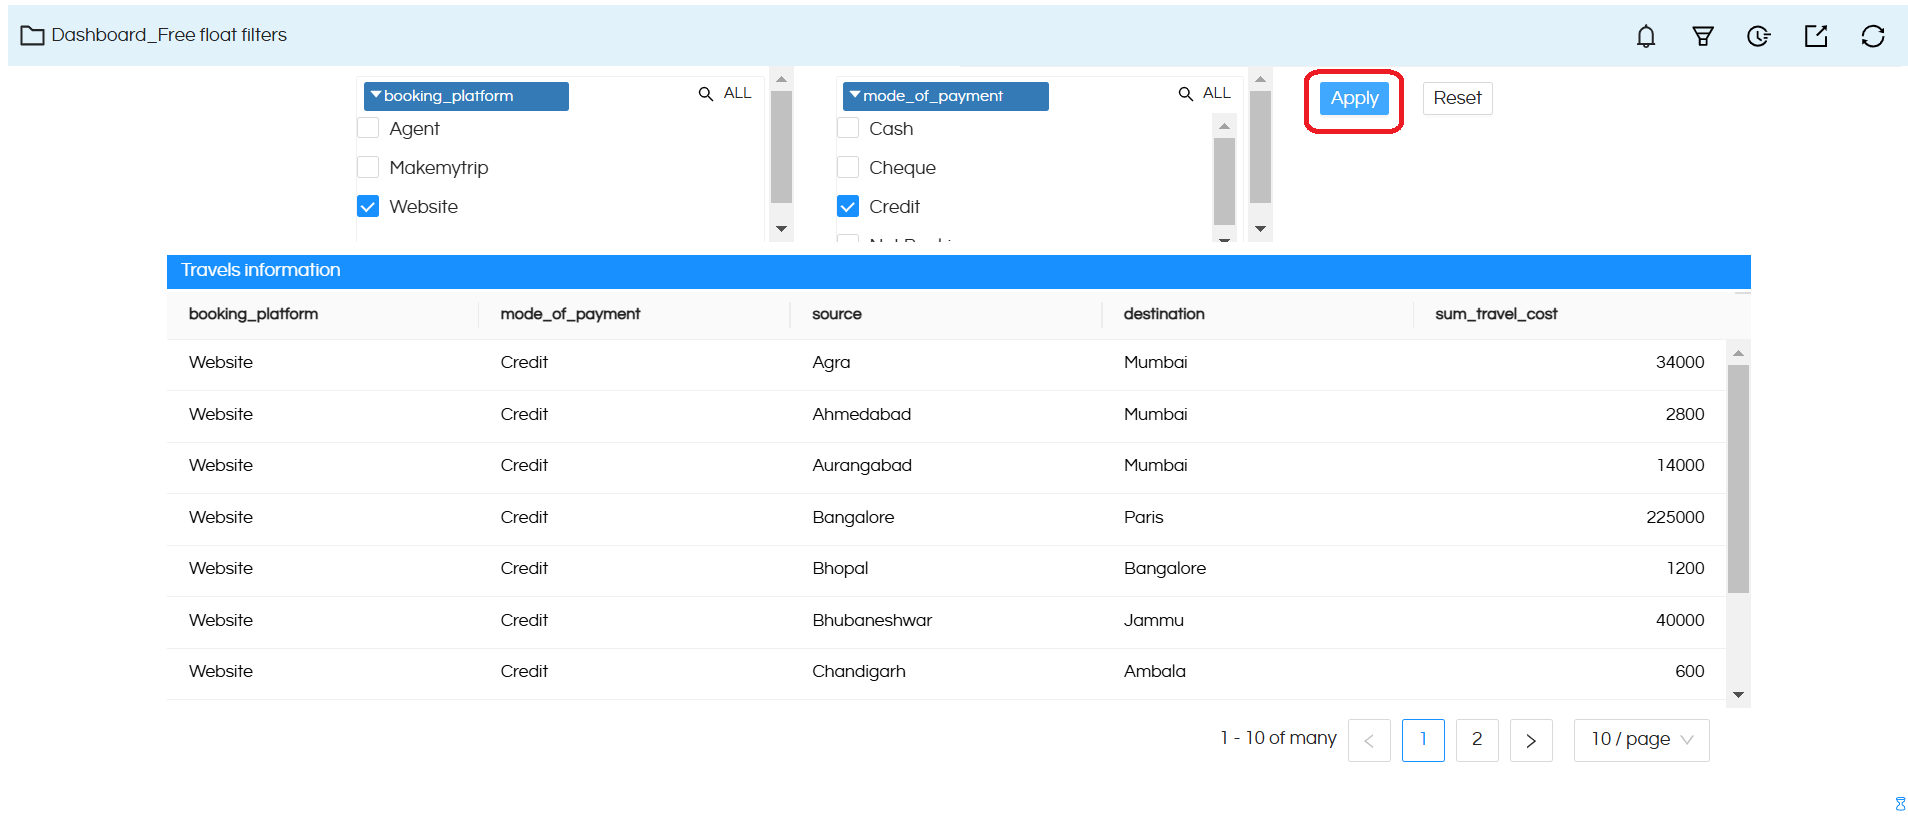Viewport: 1908px width, 818px height.
Task: Select ALL for mode_of_payment
Action: [1217, 93]
